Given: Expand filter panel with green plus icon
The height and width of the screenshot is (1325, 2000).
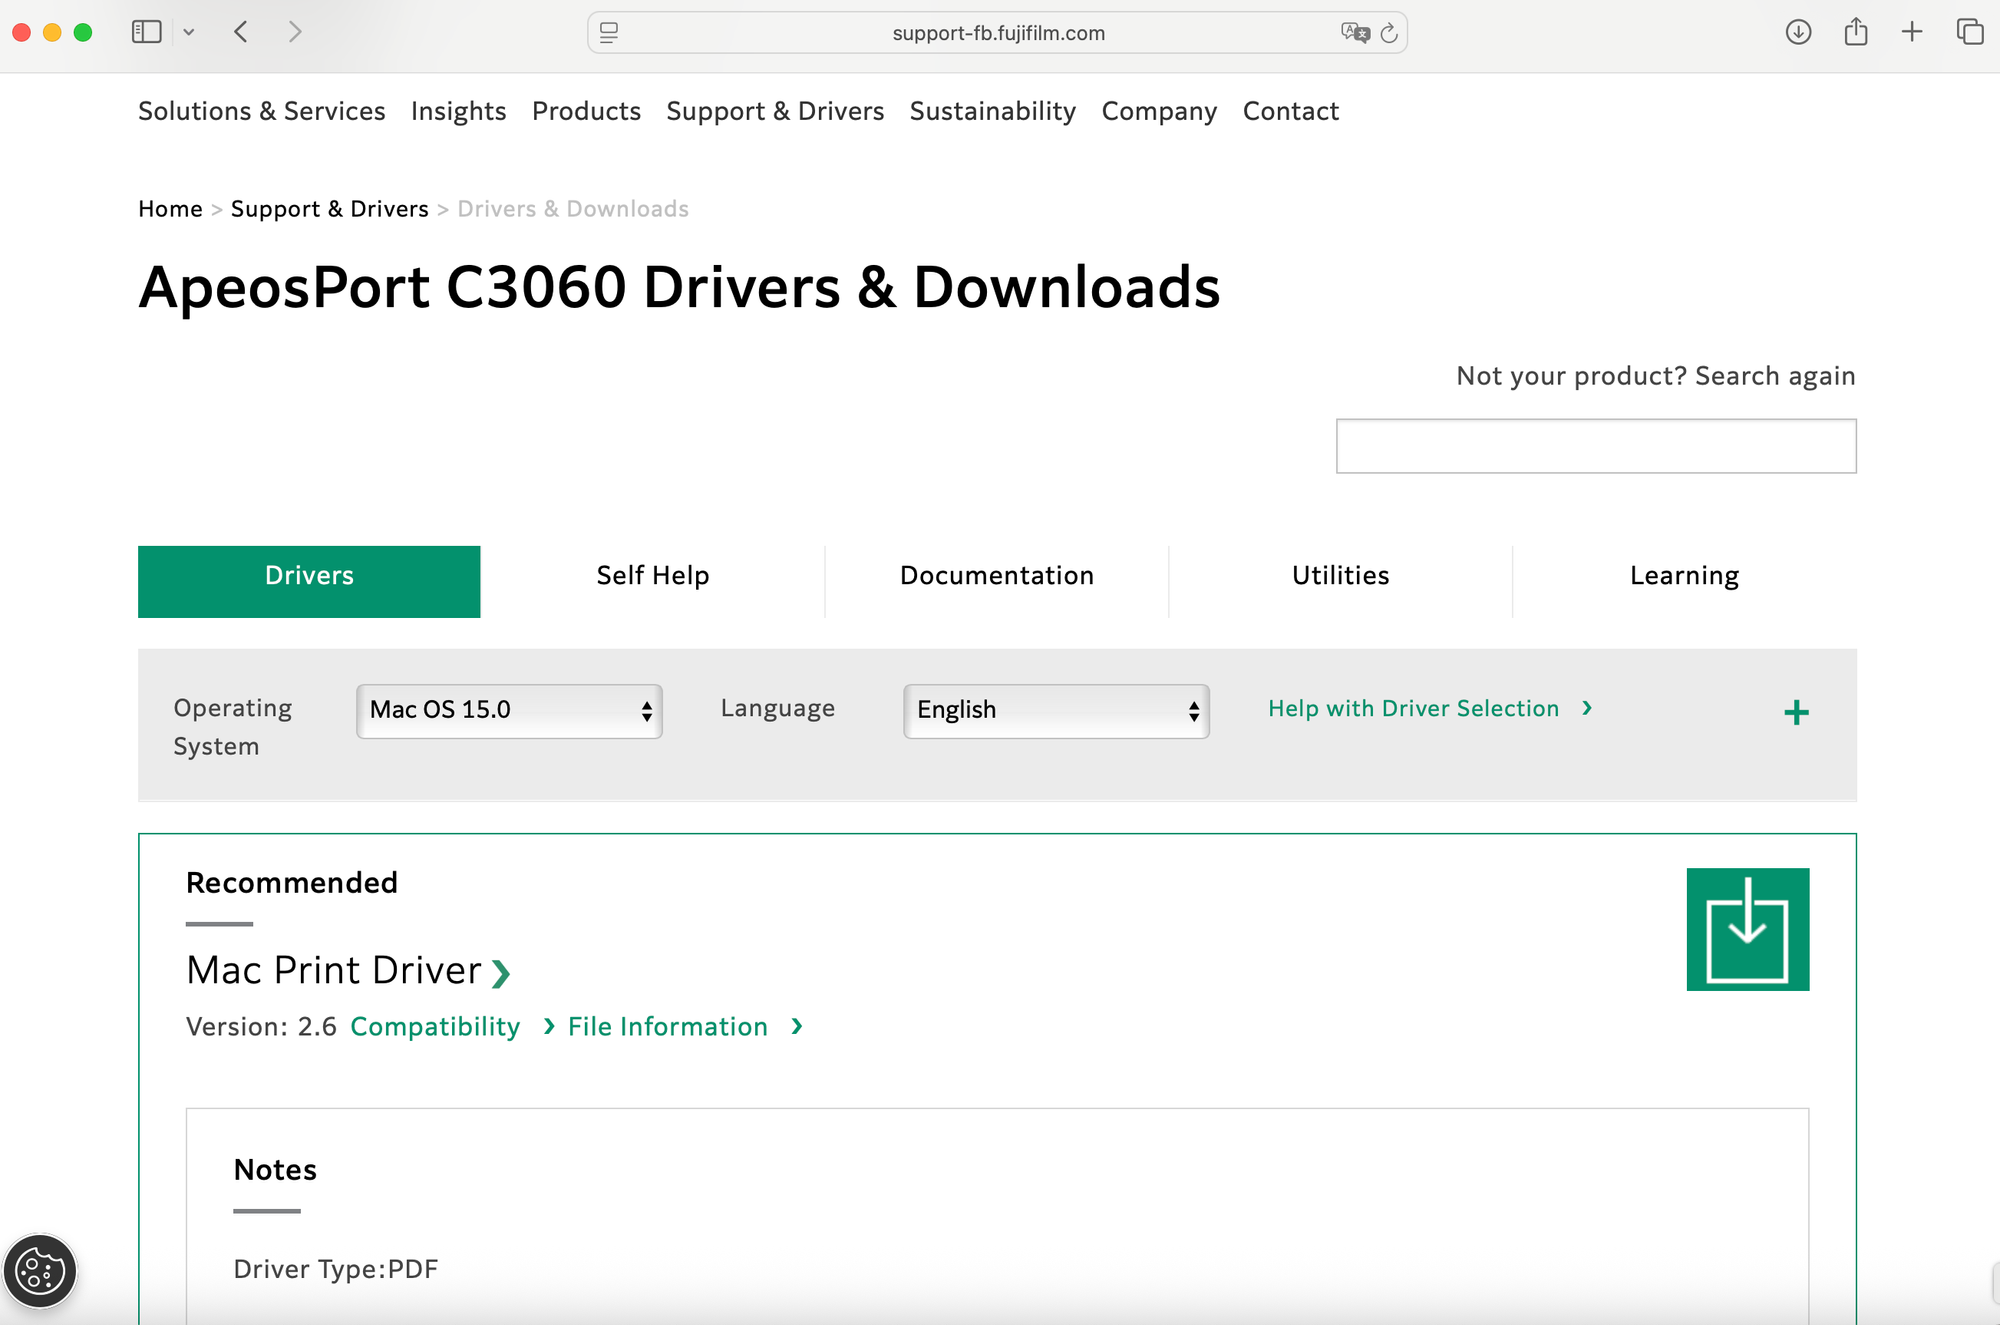Looking at the screenshot, I should point(1796,712).
